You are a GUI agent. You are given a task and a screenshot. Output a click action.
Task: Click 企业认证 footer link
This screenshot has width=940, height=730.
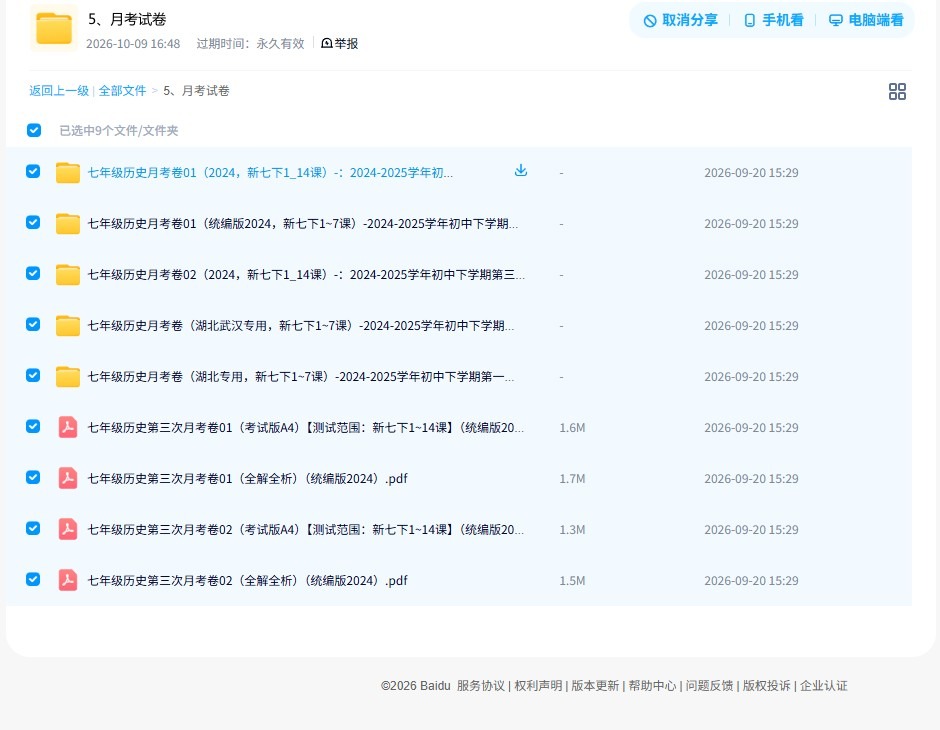click(x=824, y=686)
